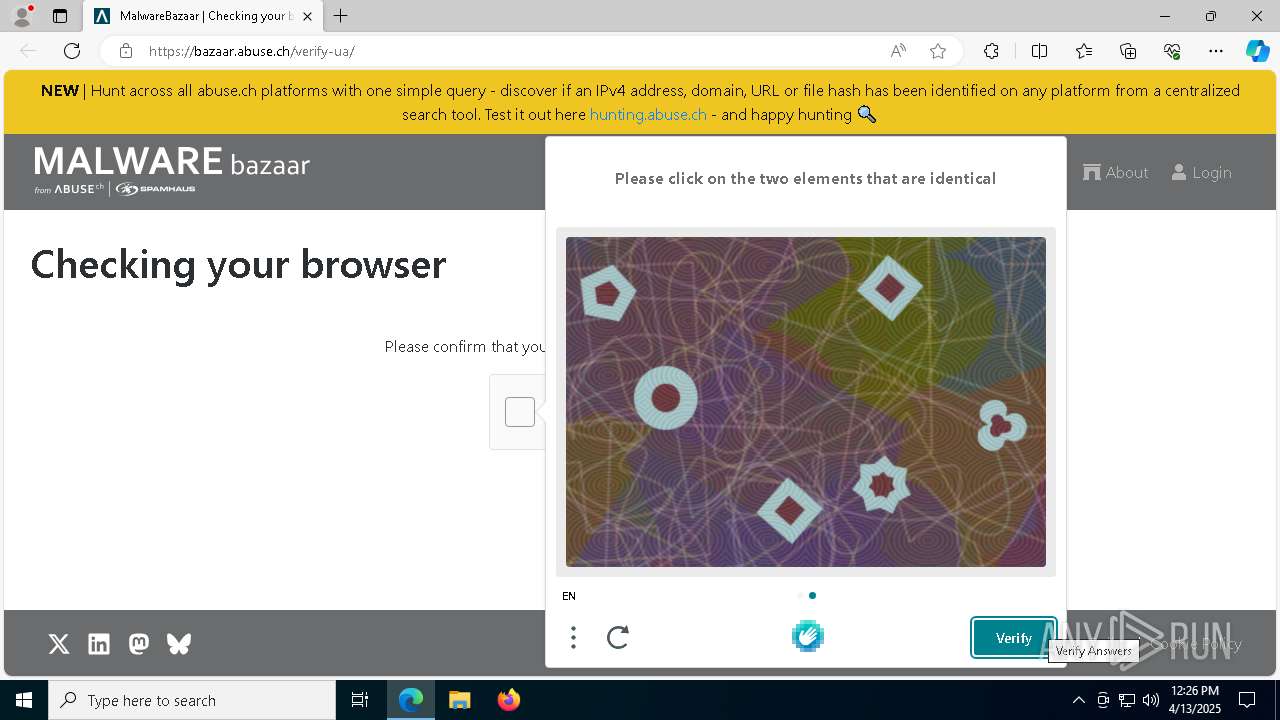1280x720 pixels.
Task: Select the bottom diamond shape
Action: click(790, 511)
